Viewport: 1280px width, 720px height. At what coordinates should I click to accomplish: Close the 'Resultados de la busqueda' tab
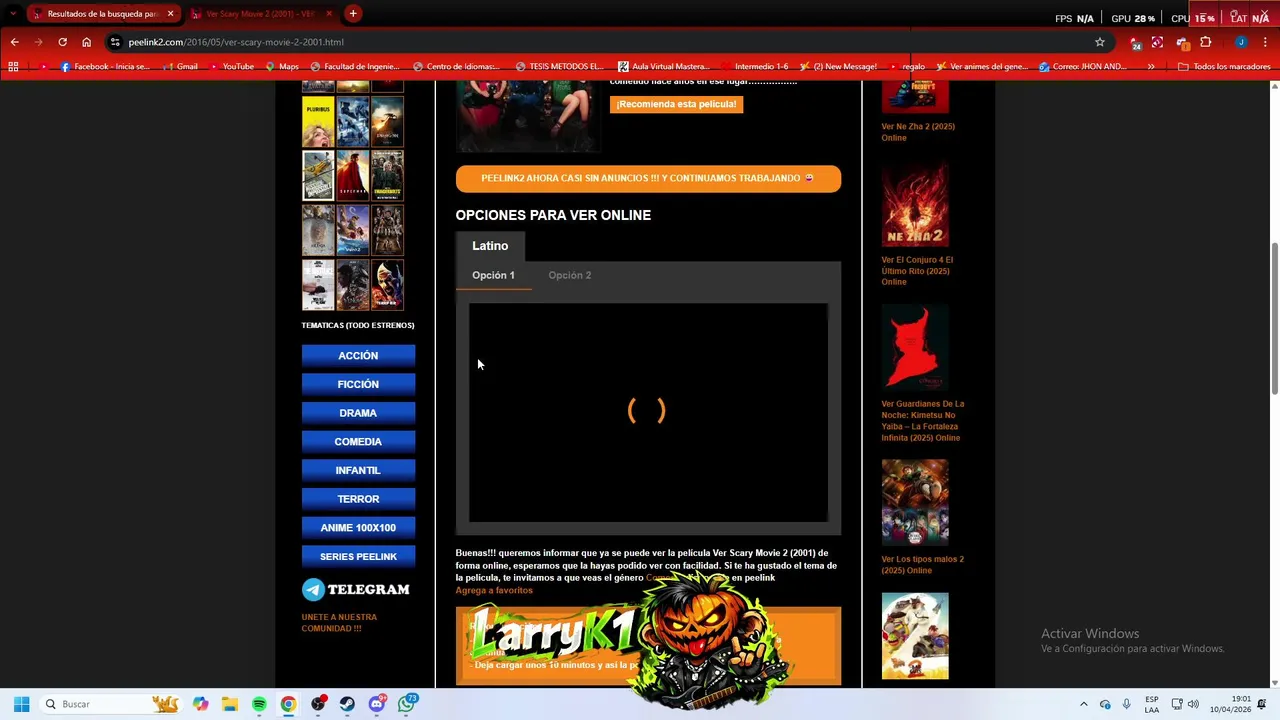[170, 14]
